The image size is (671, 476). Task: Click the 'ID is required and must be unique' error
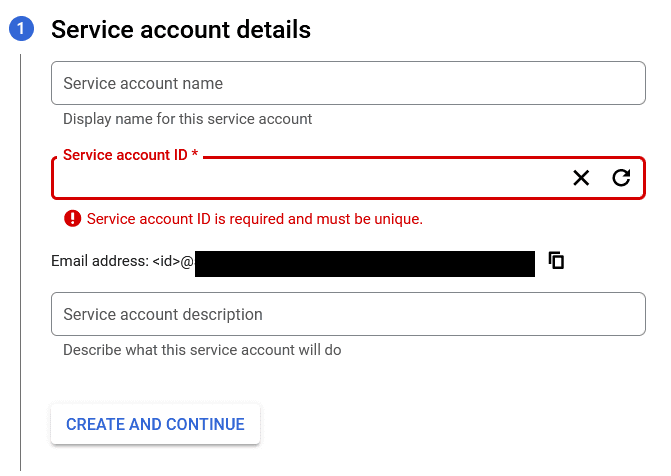pyautogui.click(x=255, y=219)
